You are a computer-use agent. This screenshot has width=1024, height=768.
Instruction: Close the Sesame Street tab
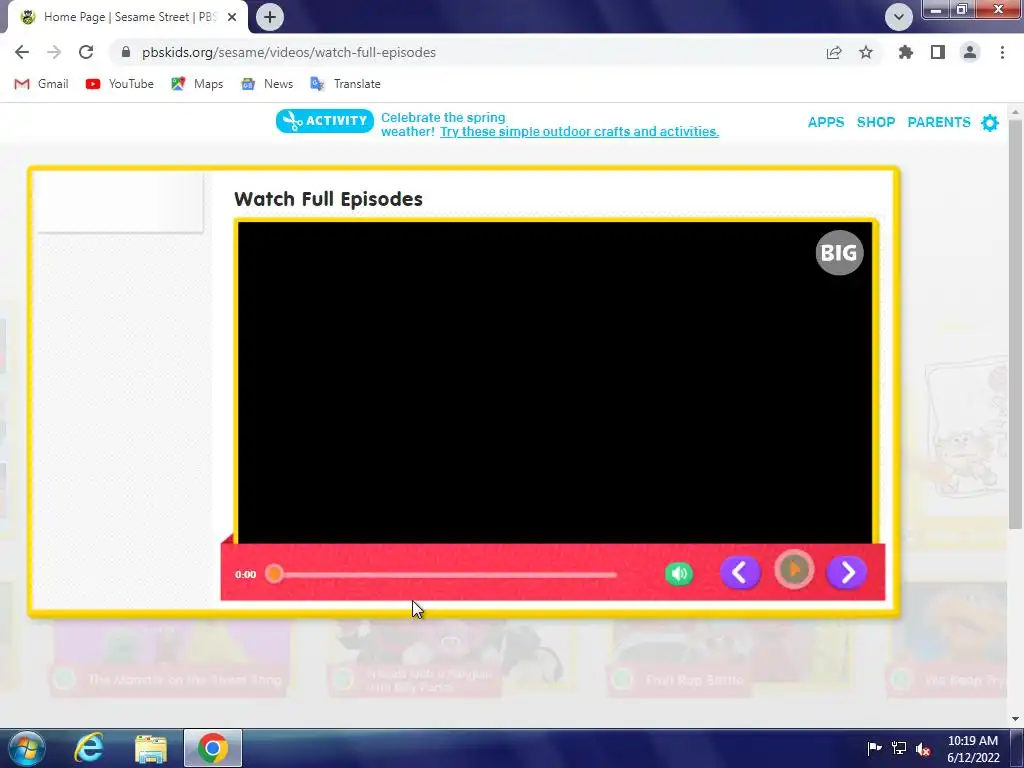(232, 17)
